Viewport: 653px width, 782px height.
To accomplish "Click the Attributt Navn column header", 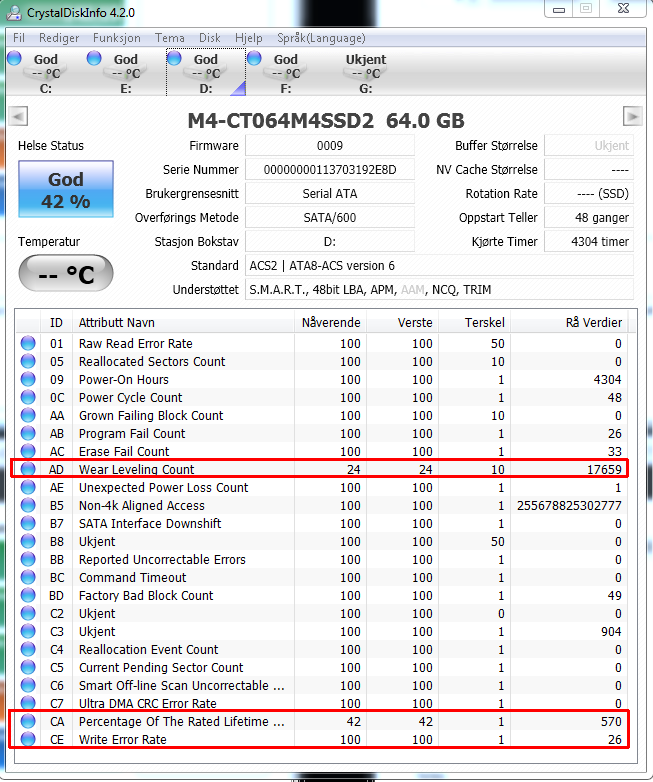I will pyautogui.click(x=184, y=323).
